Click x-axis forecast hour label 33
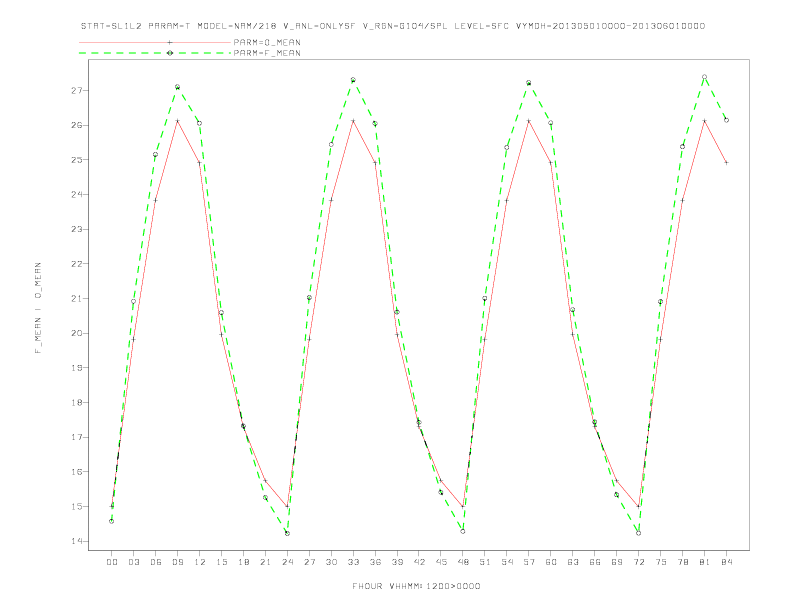 pyautogui.click(x=353, y=562)
